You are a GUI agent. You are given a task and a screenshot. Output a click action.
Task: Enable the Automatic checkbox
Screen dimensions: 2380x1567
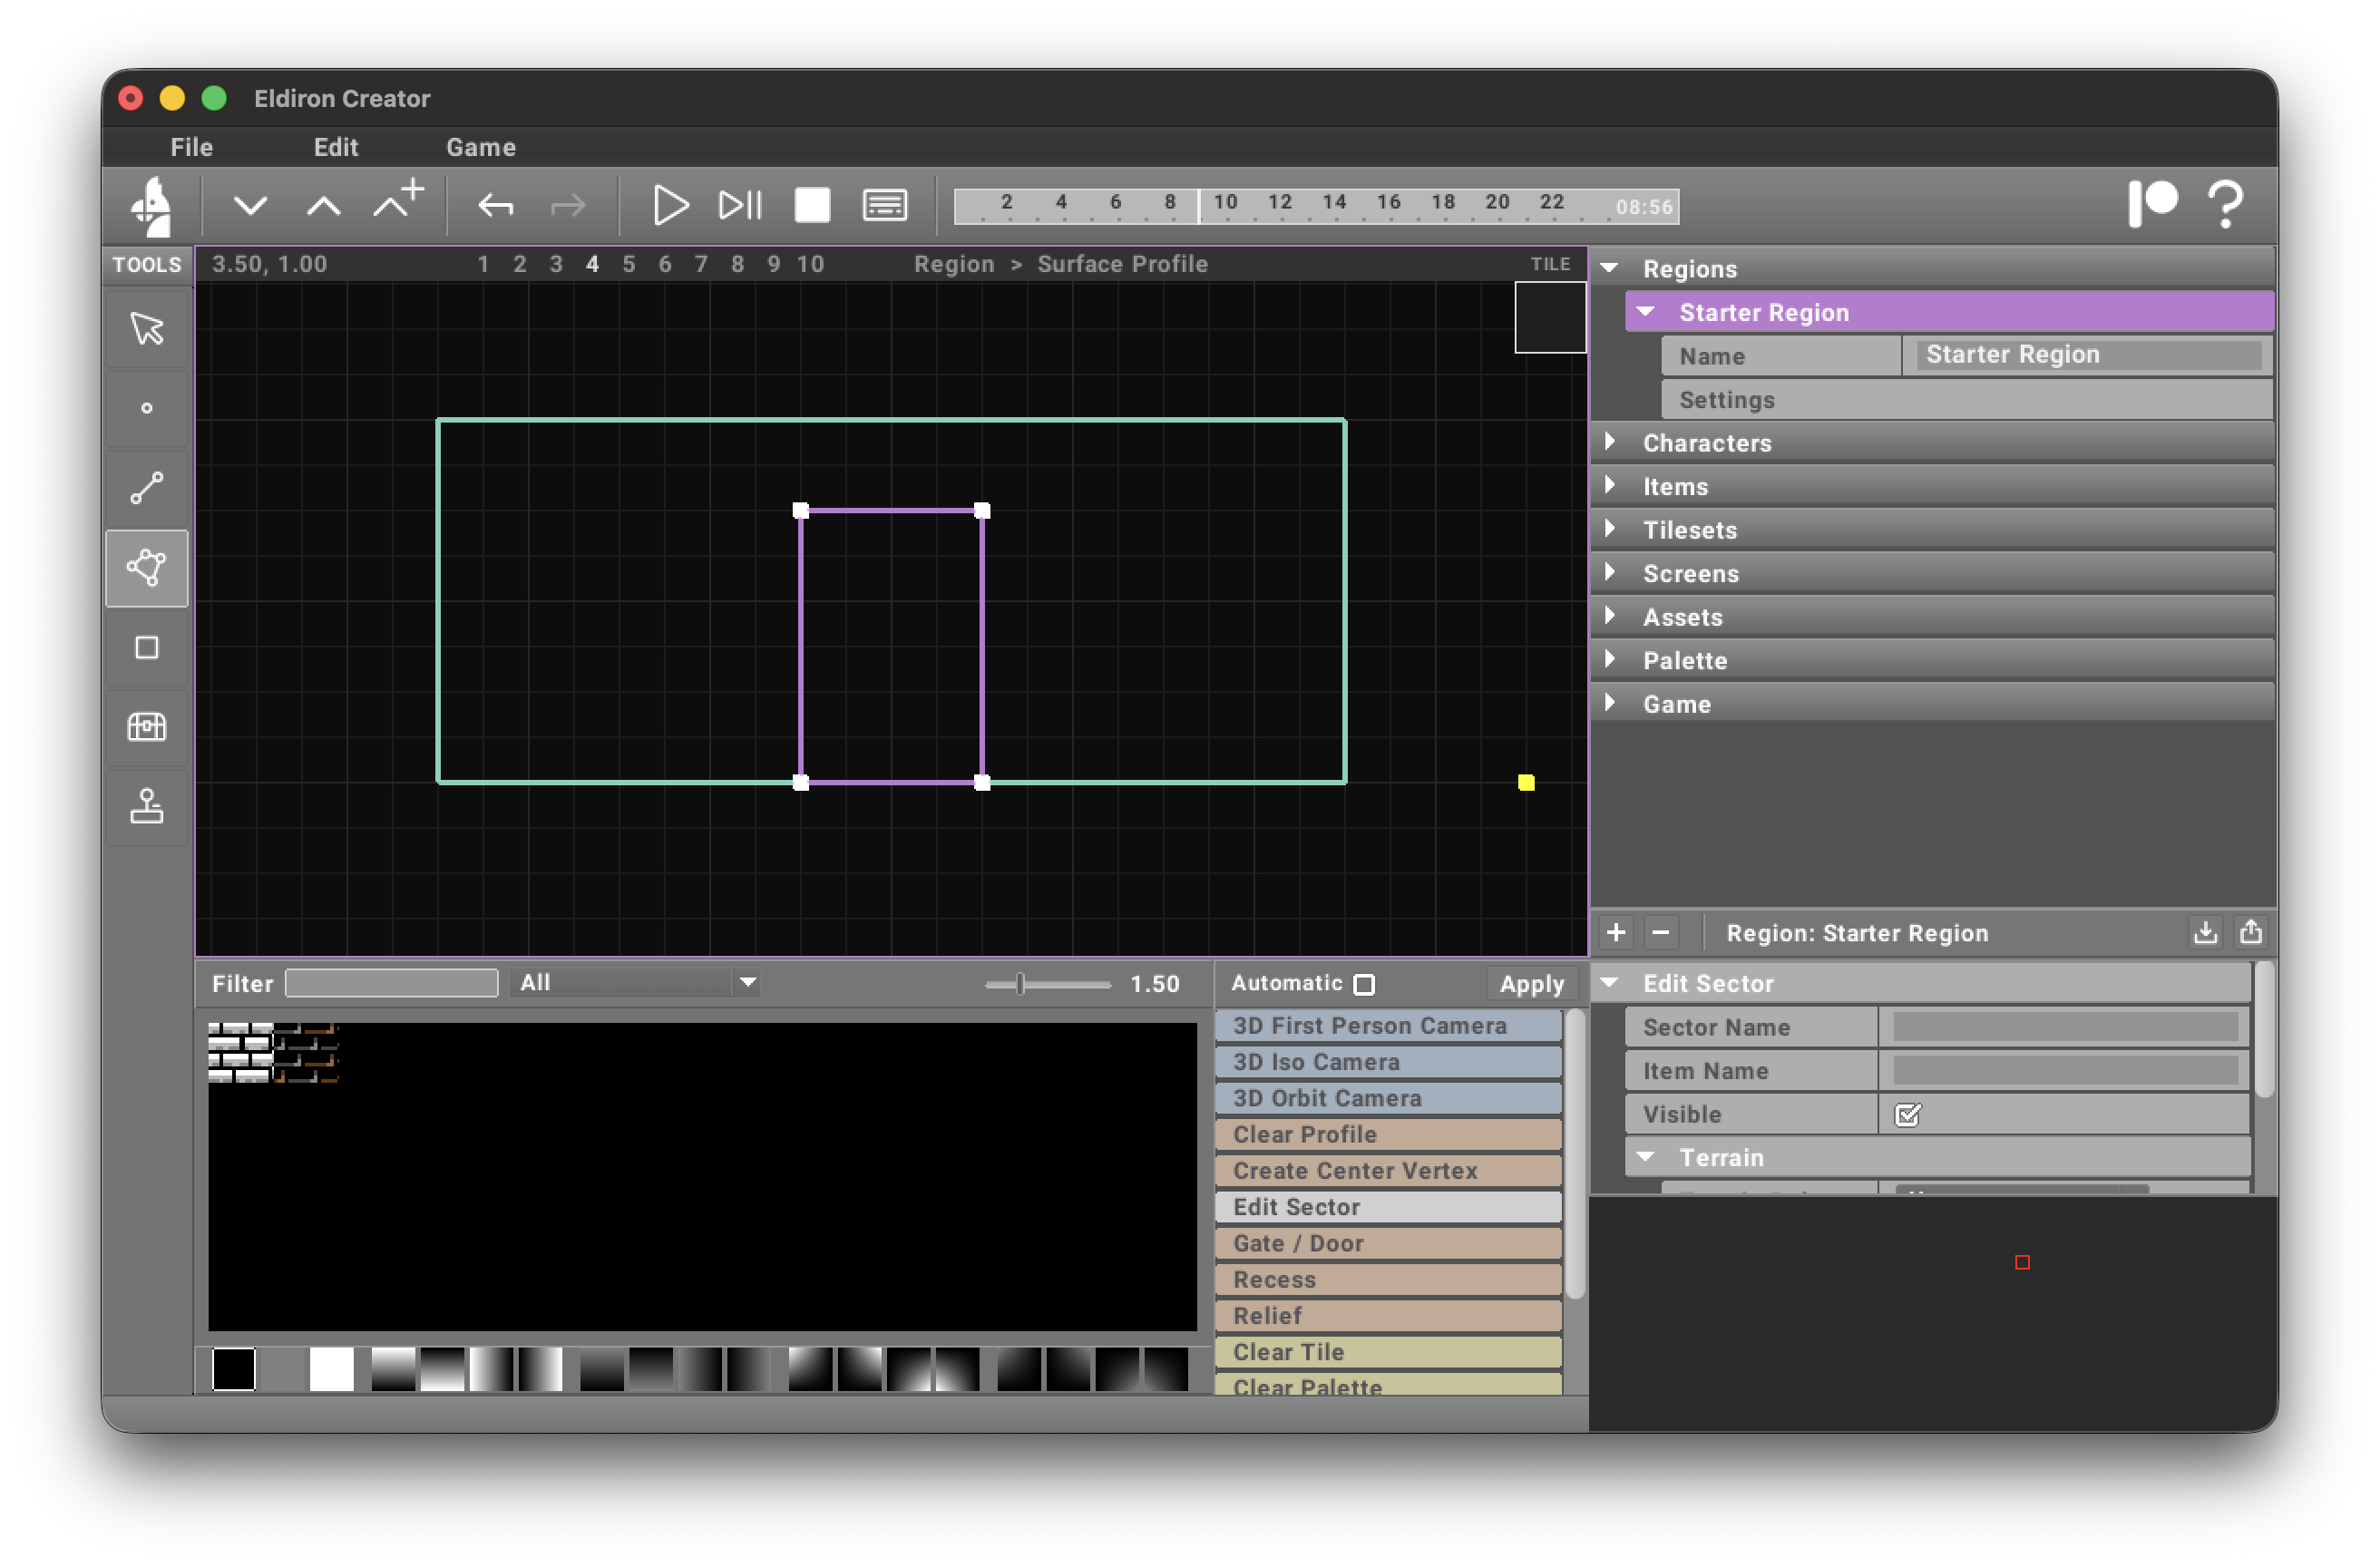pos(1364,984)
